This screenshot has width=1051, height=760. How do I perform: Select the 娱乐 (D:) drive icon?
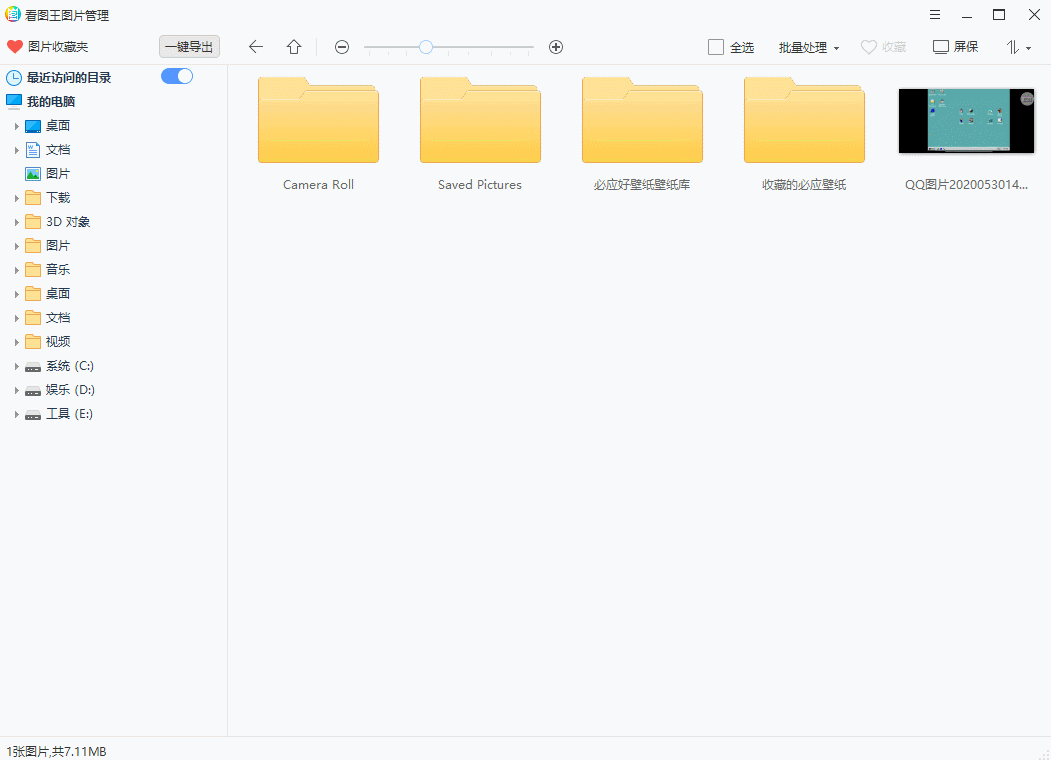pyautogui.click(x=33, y=391)
